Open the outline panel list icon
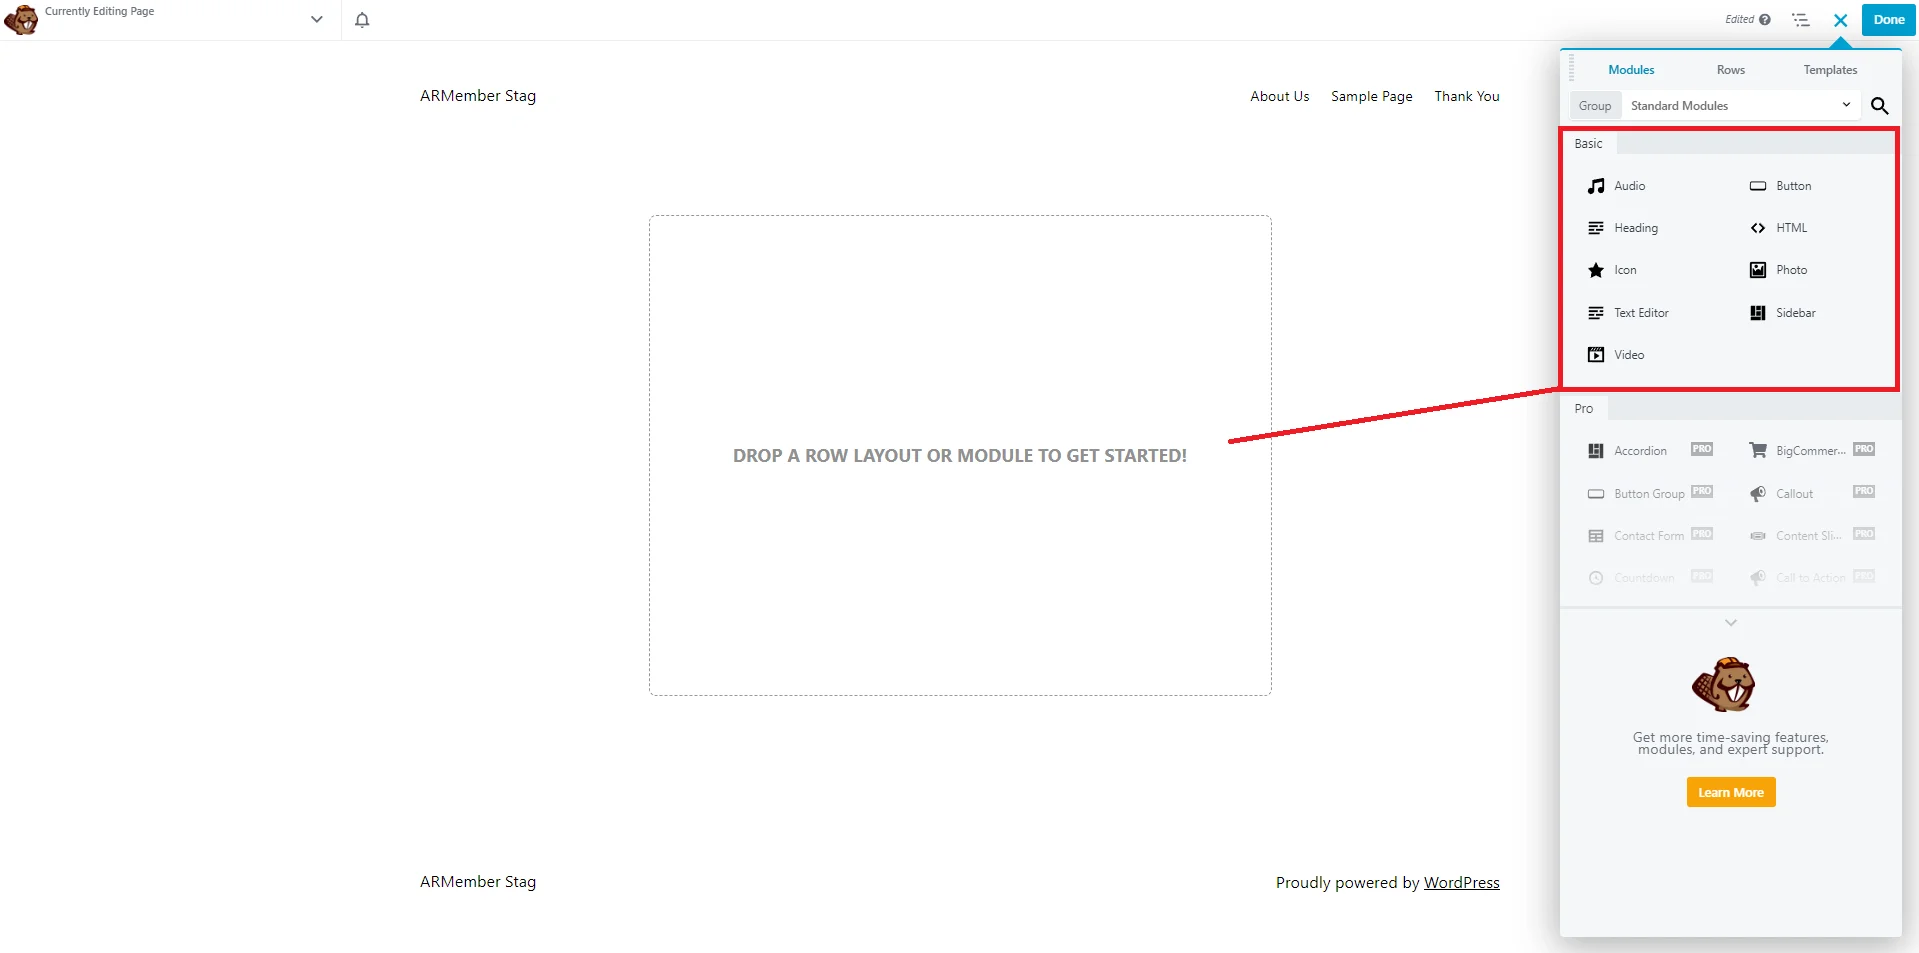The height and width of the screenshot is (953, 1919). pyautogui.click(x=1801, y=20)
